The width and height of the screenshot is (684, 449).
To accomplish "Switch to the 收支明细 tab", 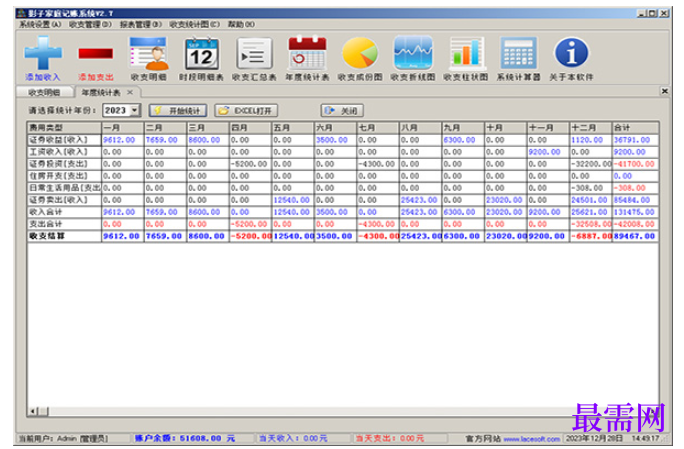I will click(44, 93).
